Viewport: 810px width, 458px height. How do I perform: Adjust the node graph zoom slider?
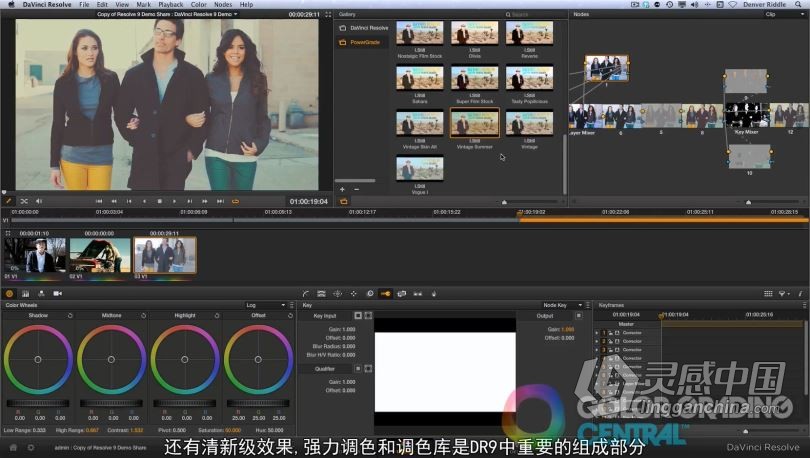pyautogui.click(x=749, y=202)
